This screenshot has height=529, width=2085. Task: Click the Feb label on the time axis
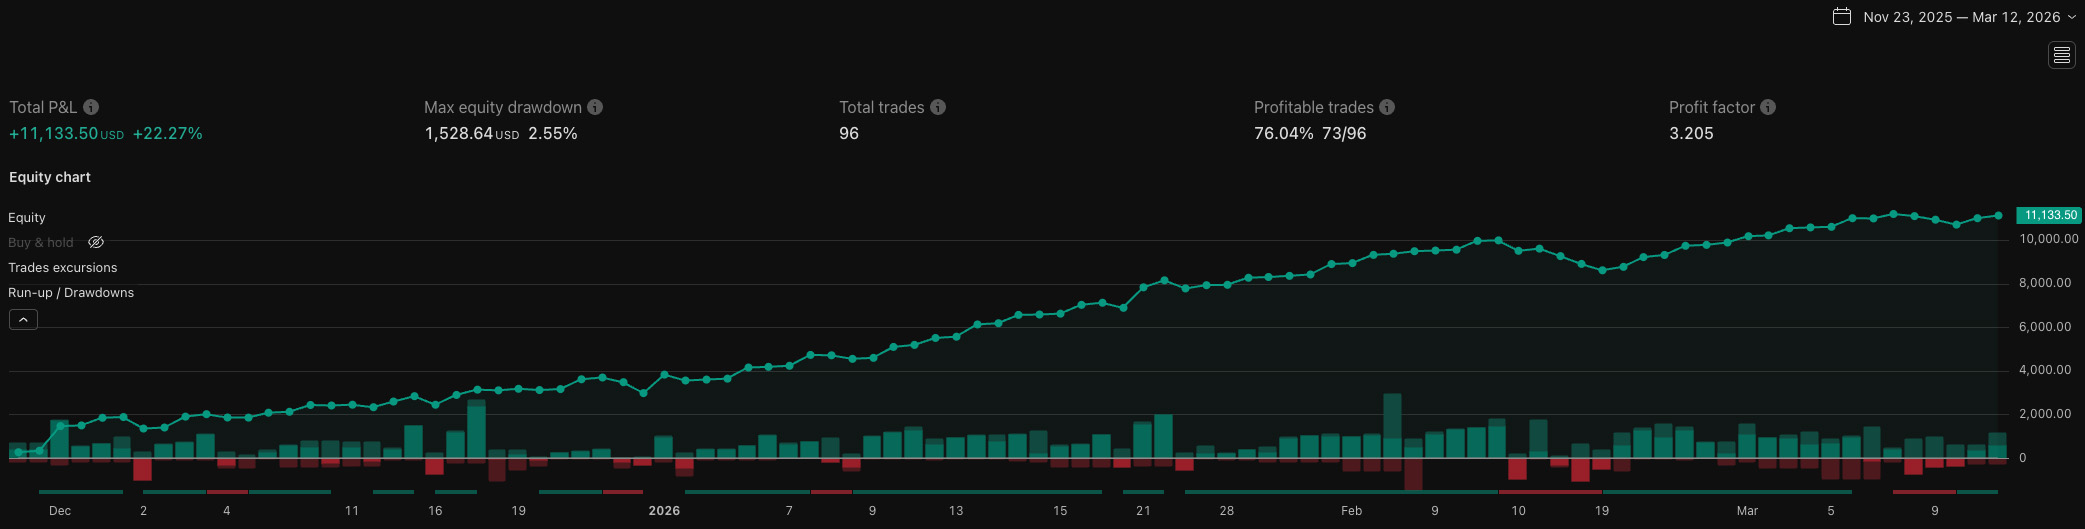1351,510
